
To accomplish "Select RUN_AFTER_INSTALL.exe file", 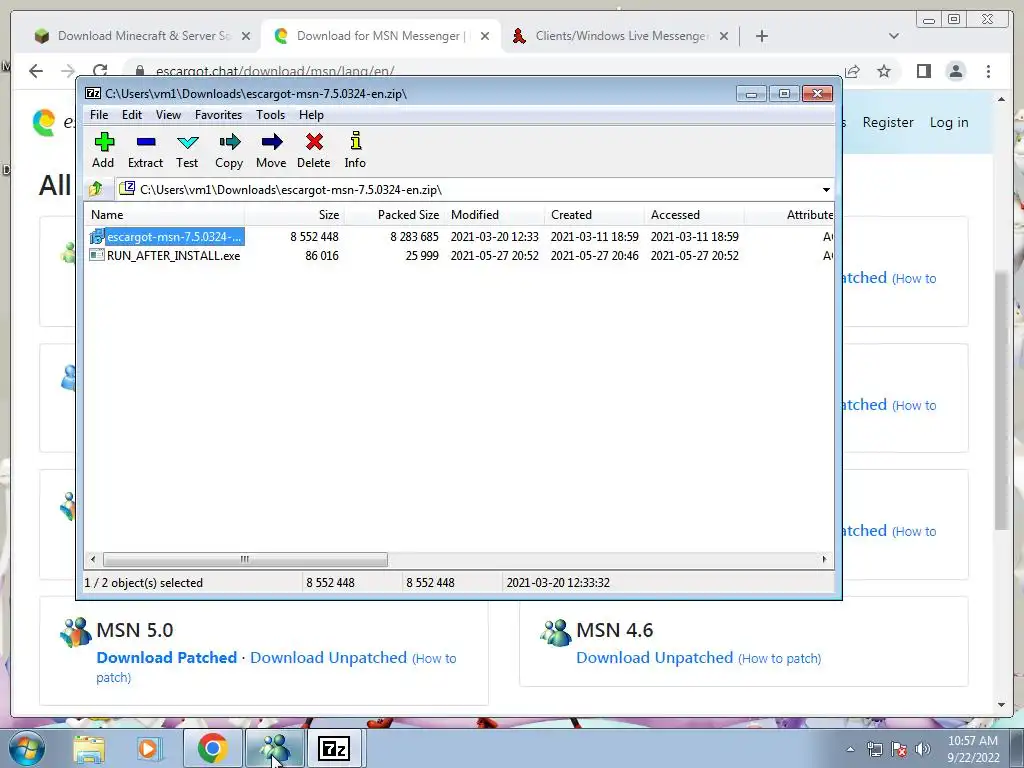I will (173, 255).
